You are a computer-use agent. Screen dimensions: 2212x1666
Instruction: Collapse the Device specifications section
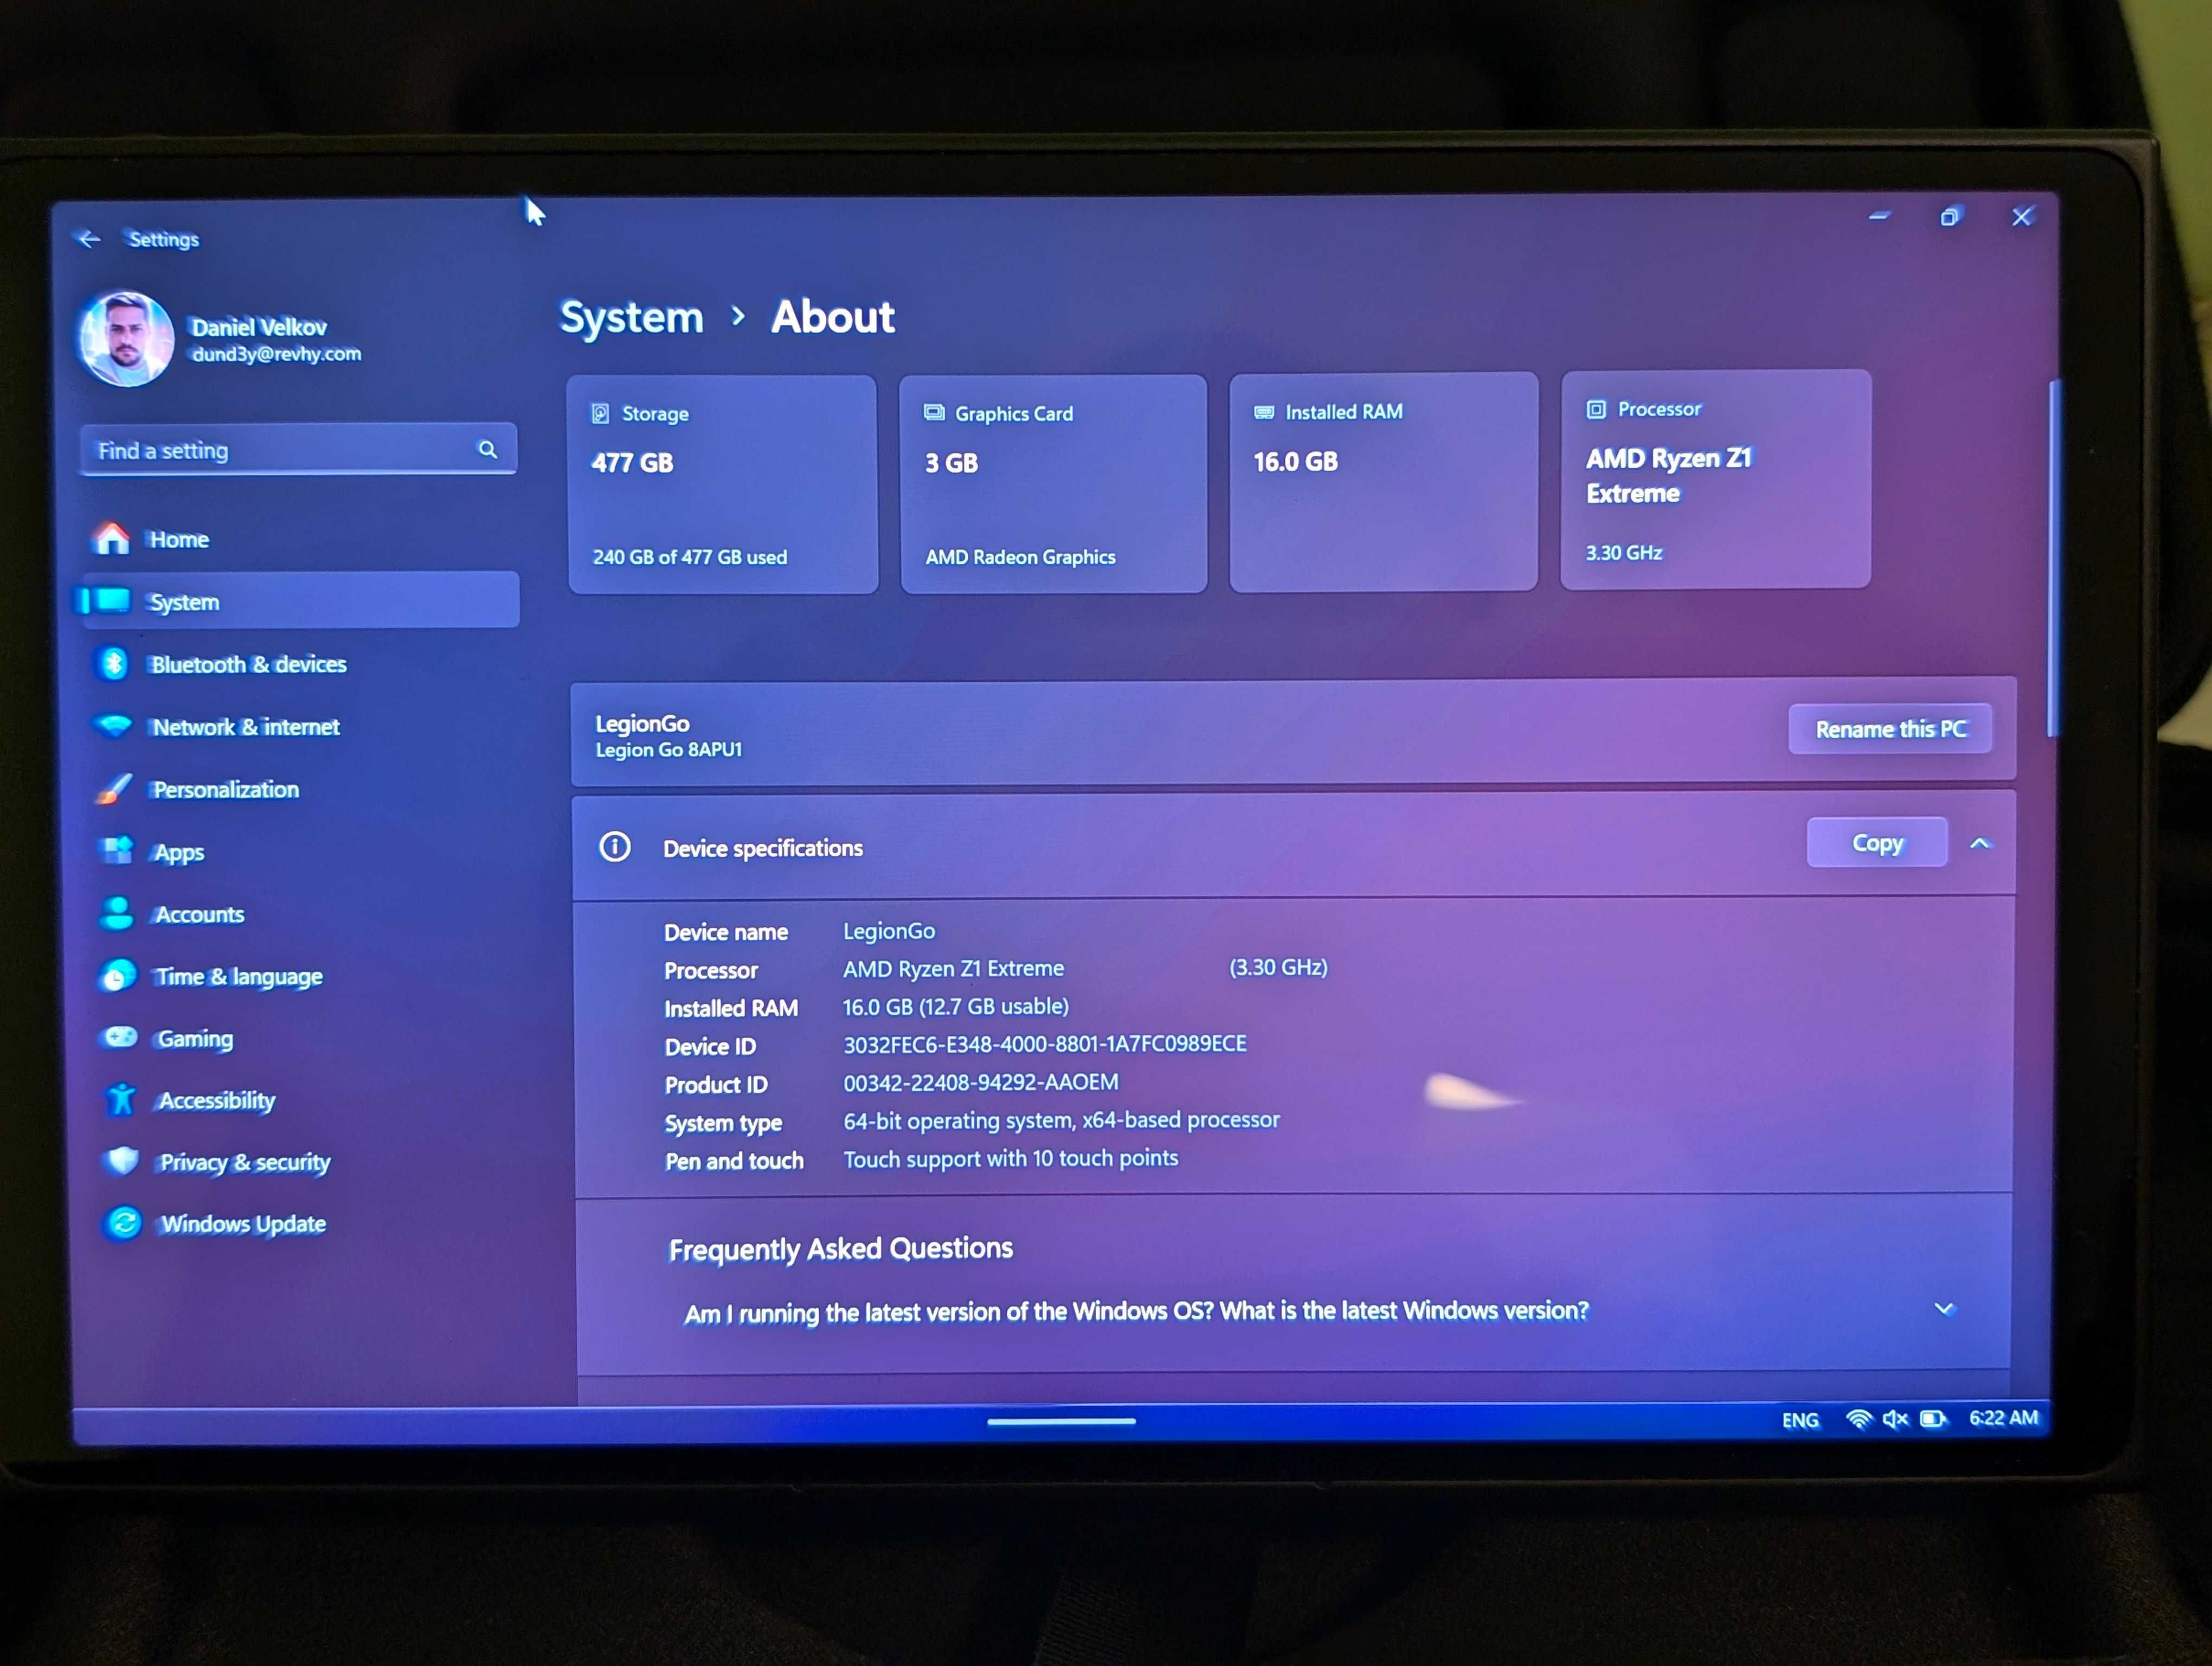(1979, 843)
